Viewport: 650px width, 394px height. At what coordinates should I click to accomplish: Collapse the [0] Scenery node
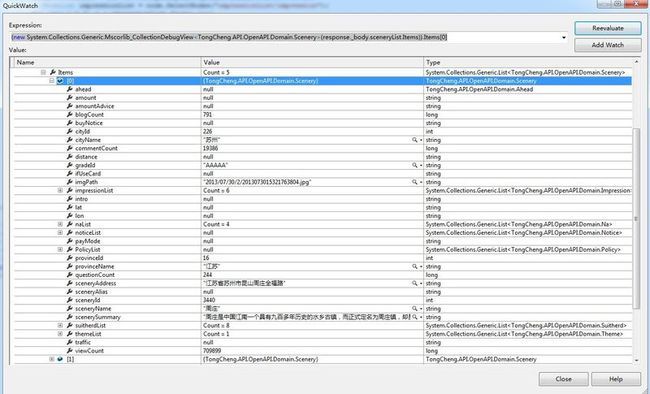coord(51,80)
